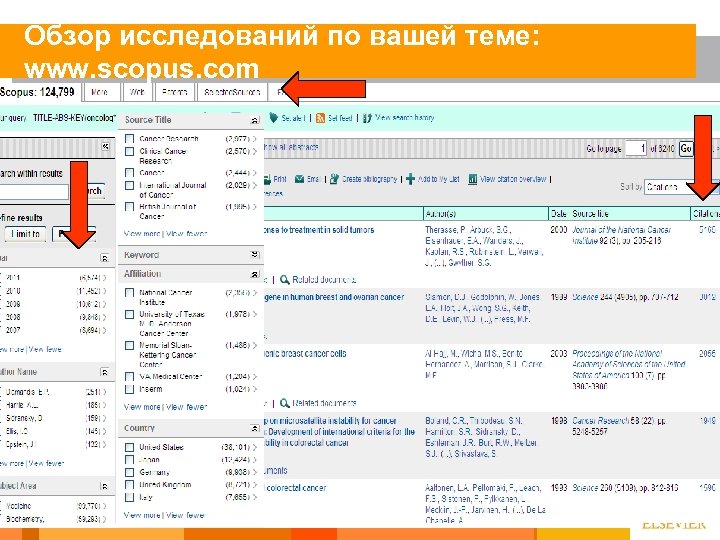
Task: Check the United States country checkbox
Action: click(x=129, y=447)
